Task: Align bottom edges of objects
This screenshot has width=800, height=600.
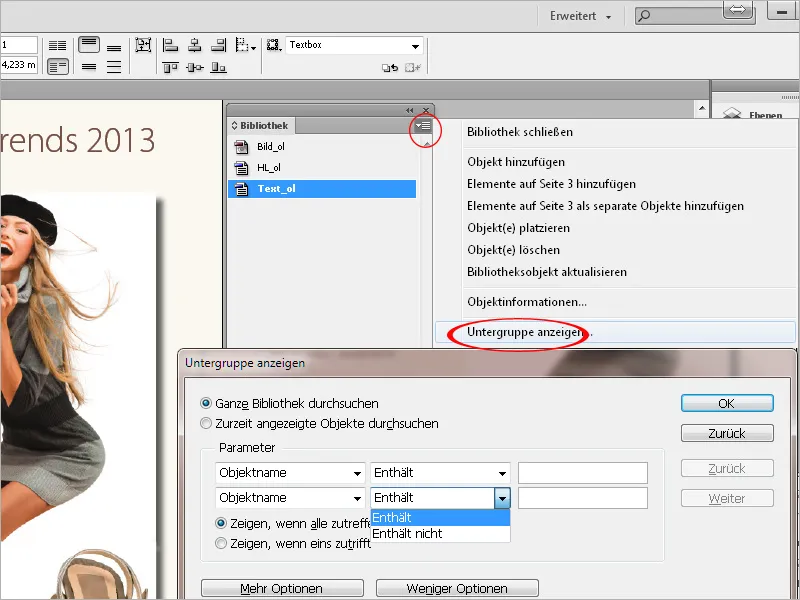Action: (x=218, y=67)
